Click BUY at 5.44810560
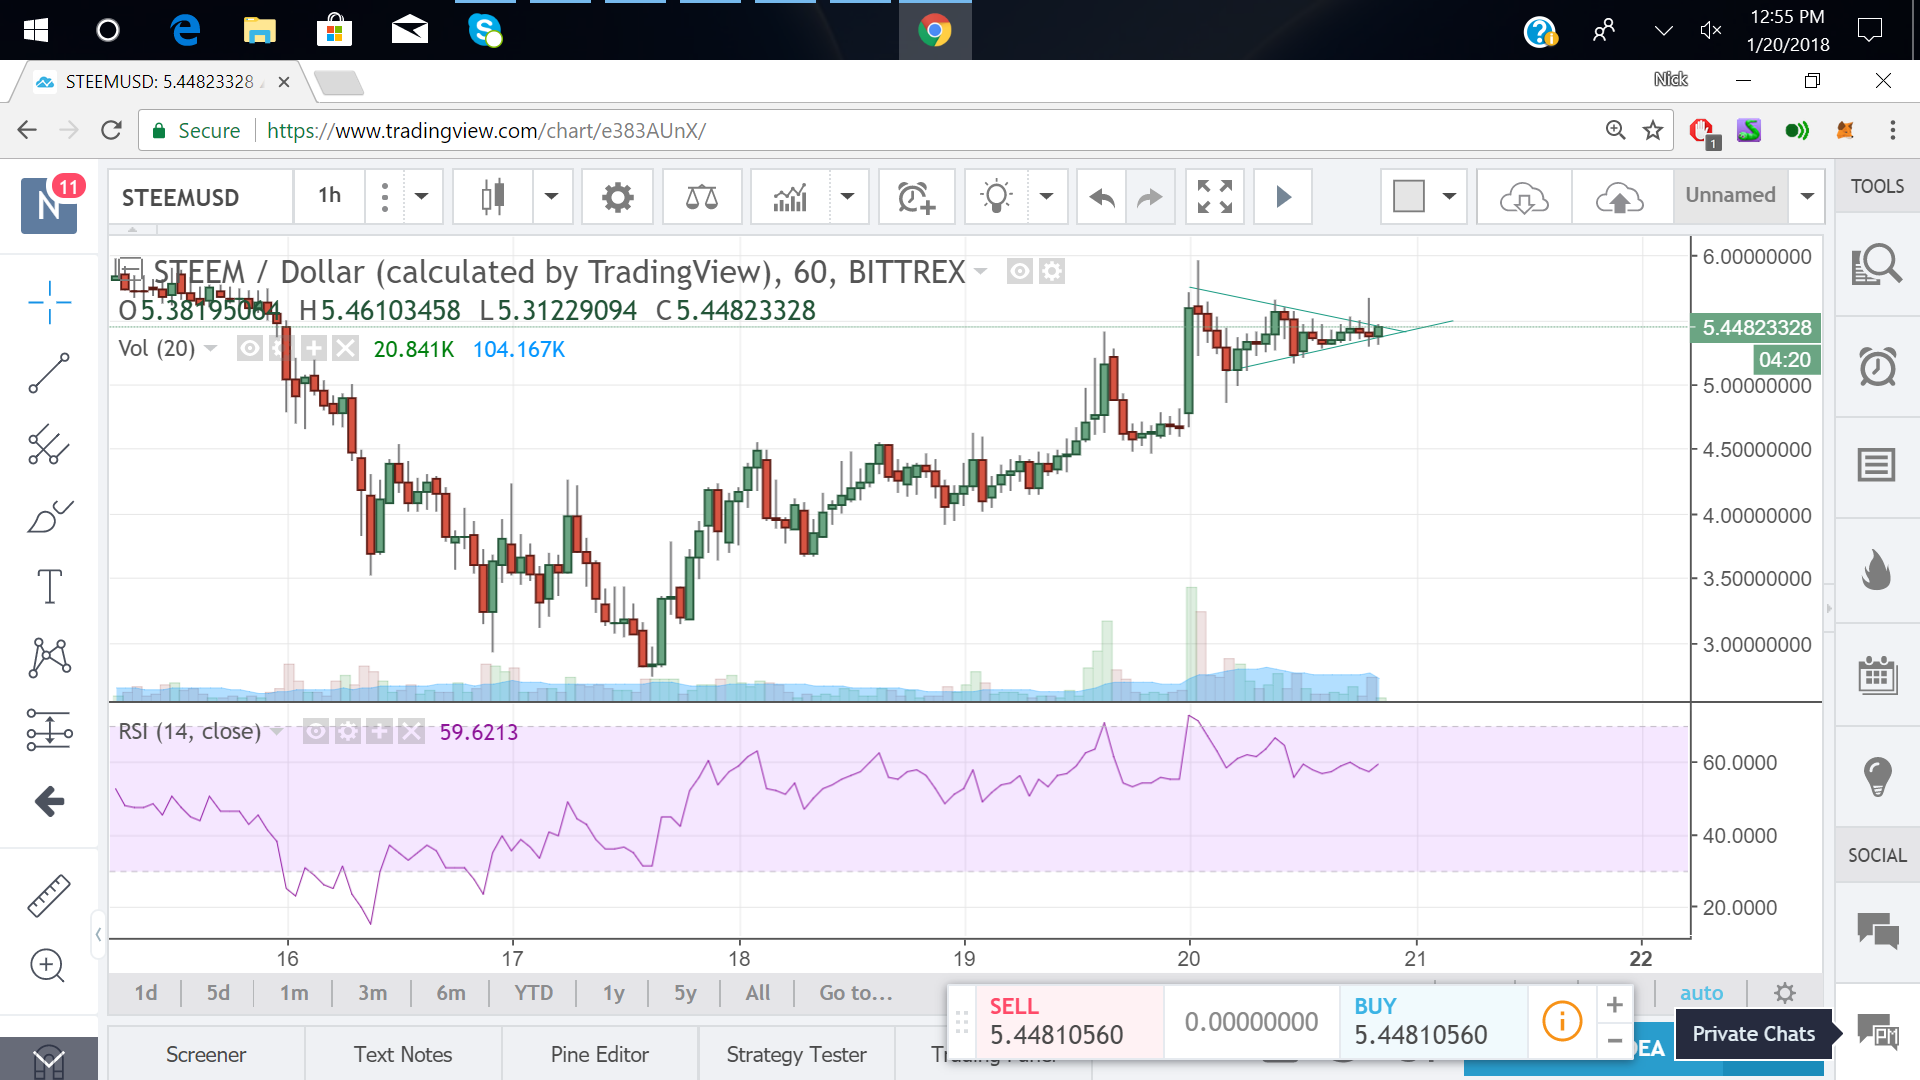This screenshot has width=1920, height=1080. pos(1433,1021)
